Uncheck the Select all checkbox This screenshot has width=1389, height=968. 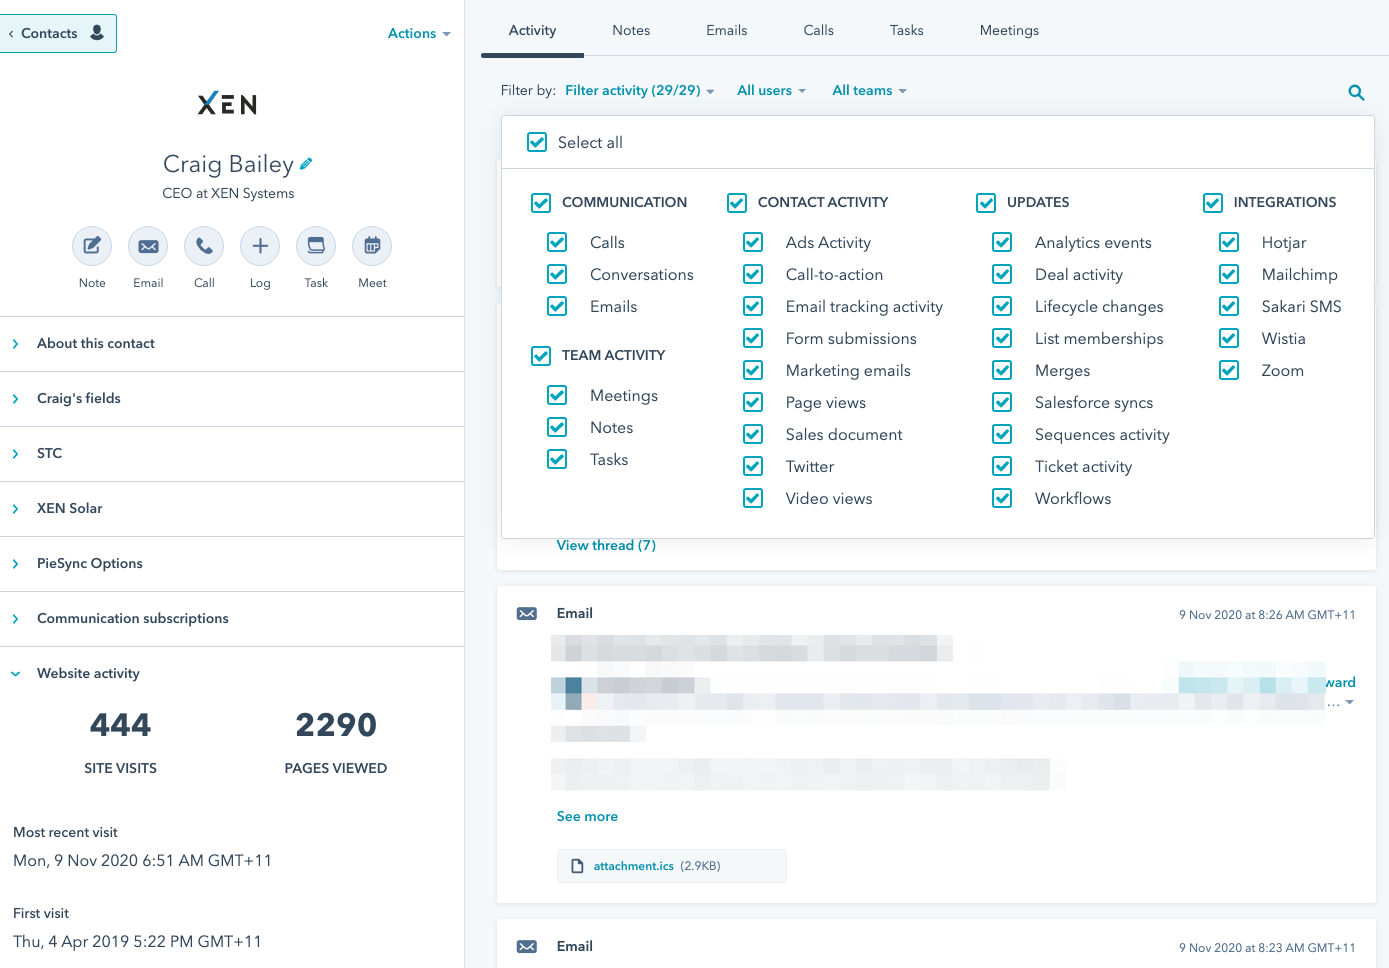pyautogui.click(x=537, y=142)
